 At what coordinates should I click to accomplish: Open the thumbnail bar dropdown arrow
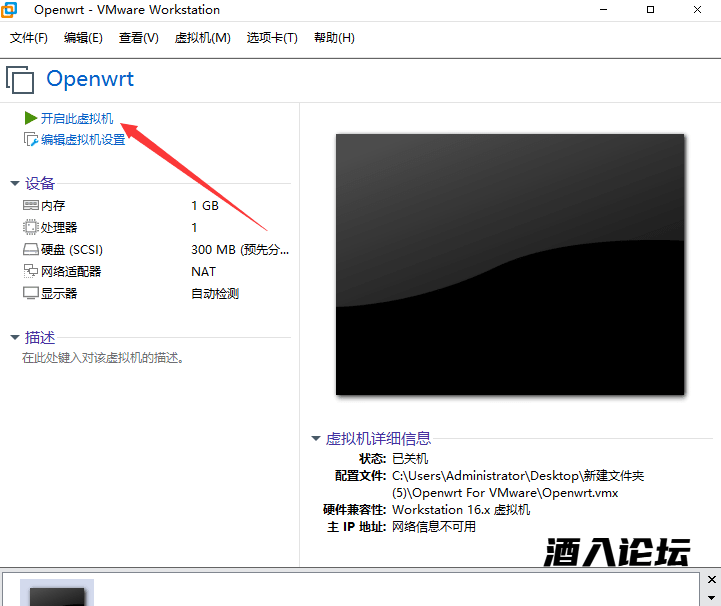pos(712,598)
